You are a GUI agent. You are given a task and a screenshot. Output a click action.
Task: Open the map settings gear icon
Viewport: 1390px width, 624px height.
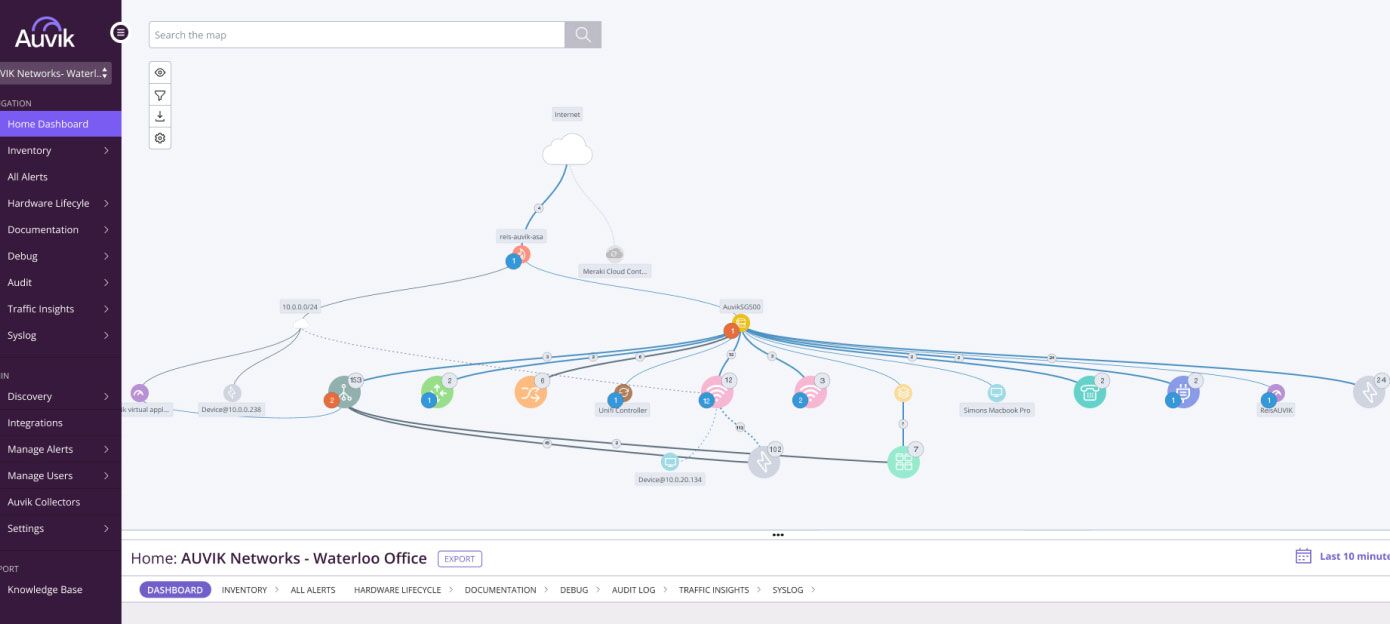160,138
